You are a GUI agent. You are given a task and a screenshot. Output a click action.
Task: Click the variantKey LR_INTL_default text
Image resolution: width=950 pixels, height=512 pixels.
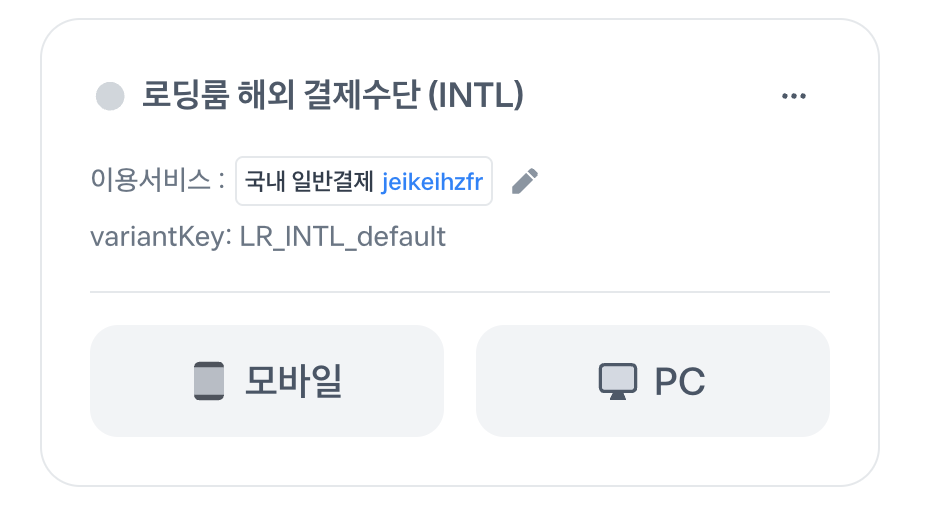click(268, 236)
